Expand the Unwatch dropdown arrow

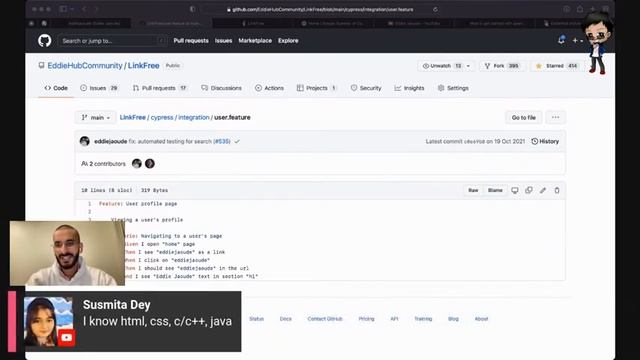tap(469, 66)
